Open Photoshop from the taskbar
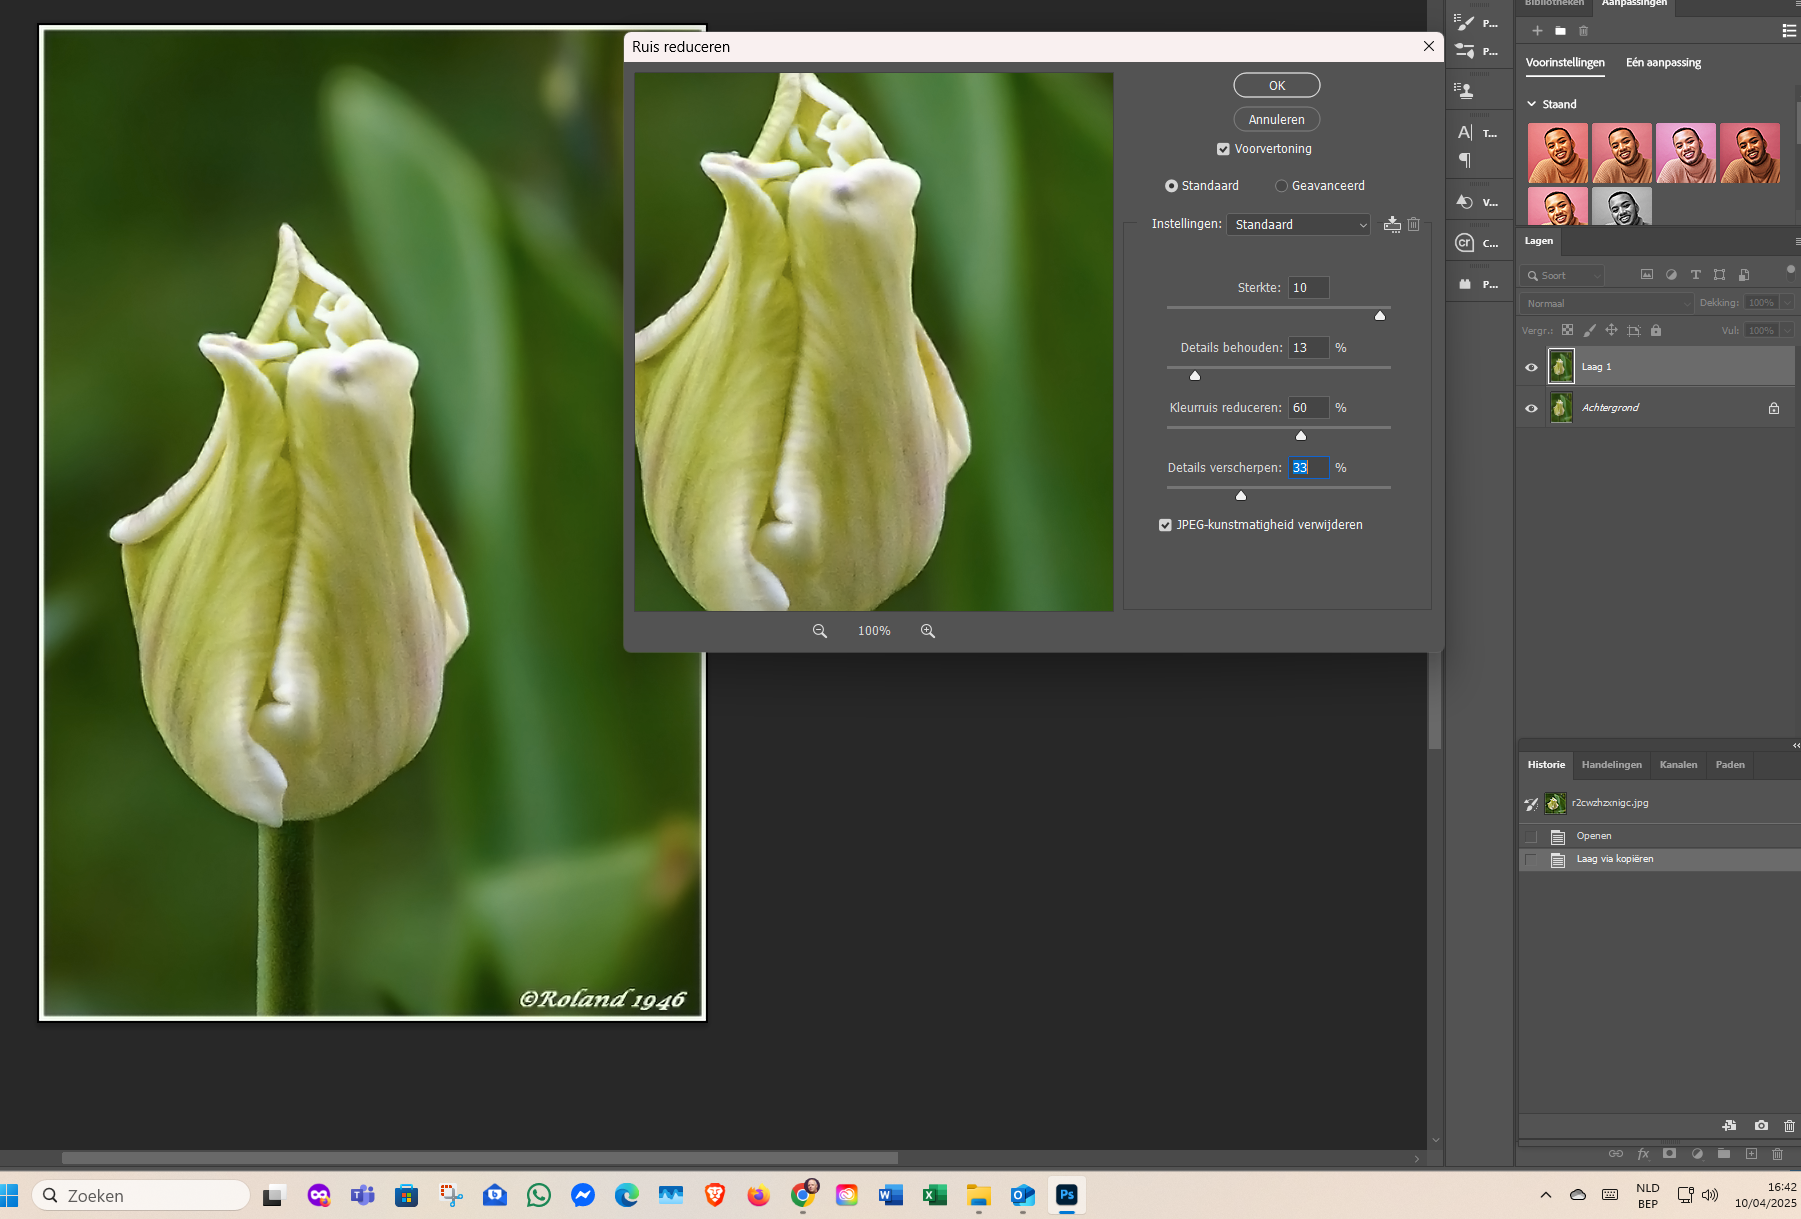Image resolution: width=1801 pixels, height=1219 pixels. tap(1066, 1195)
